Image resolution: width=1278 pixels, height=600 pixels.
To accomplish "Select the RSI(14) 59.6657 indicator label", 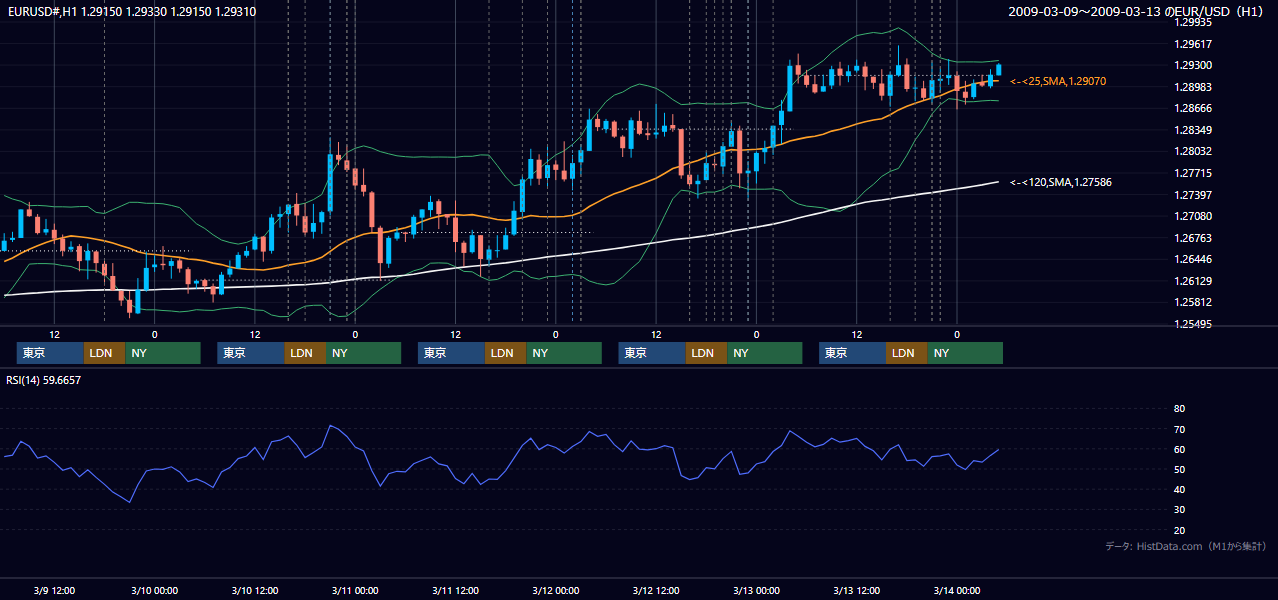I will tap(43, 380).
